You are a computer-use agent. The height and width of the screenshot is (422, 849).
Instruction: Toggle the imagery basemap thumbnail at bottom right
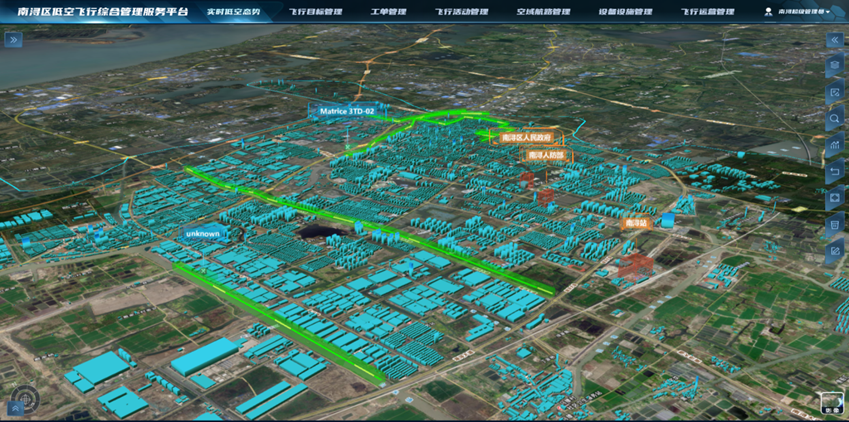832,402
